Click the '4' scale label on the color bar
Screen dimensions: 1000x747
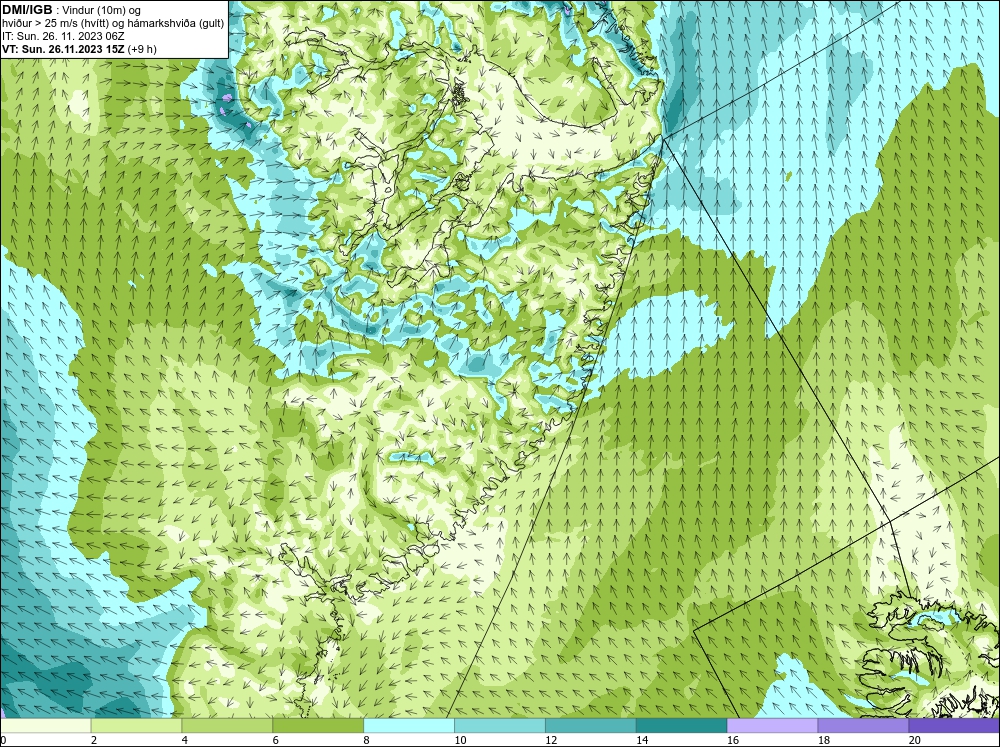184,740
